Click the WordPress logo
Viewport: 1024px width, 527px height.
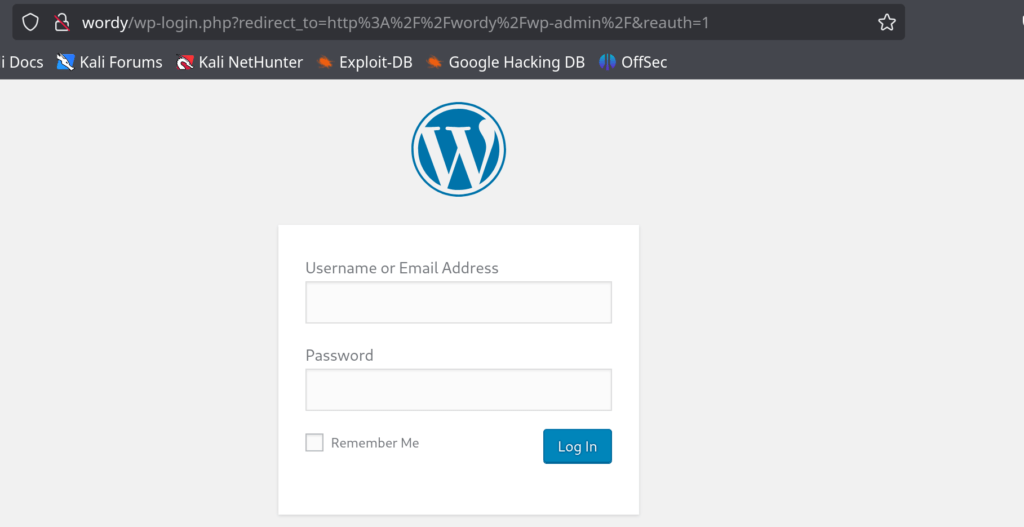pyautogui.click(x=458, y=149)
